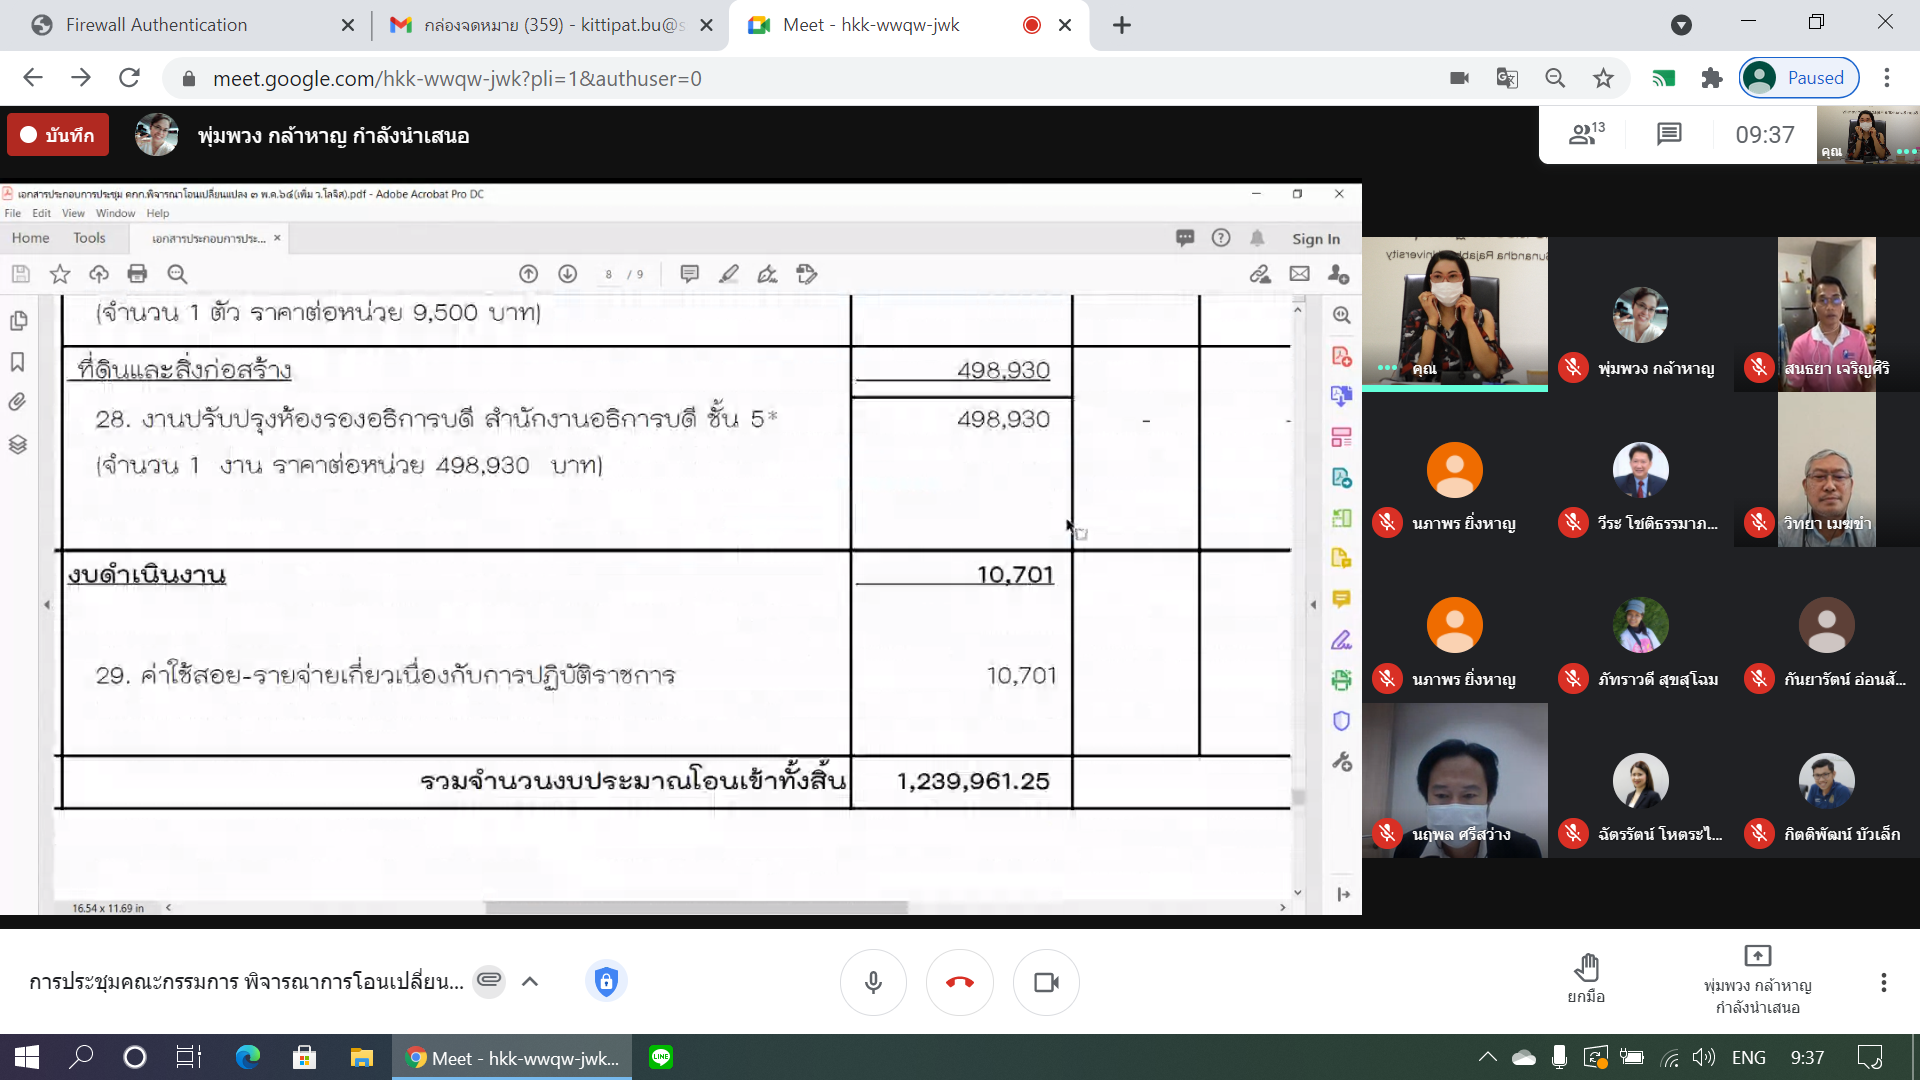1920x1080 pixels.
Task: Expand meeting details chevron
Action: [530, 981]
